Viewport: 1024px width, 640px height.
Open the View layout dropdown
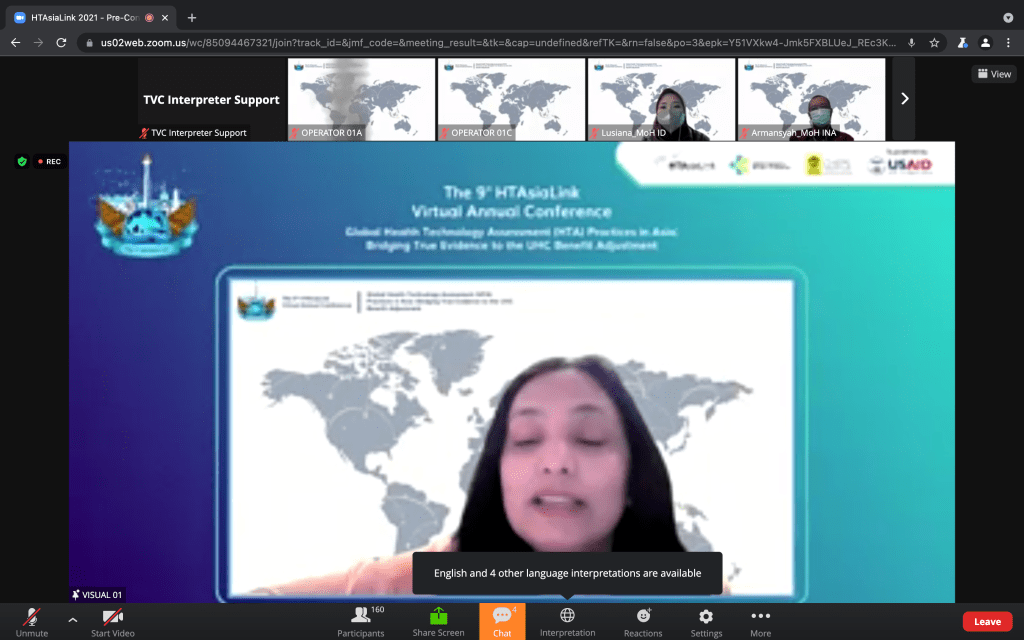coord(994,74)
